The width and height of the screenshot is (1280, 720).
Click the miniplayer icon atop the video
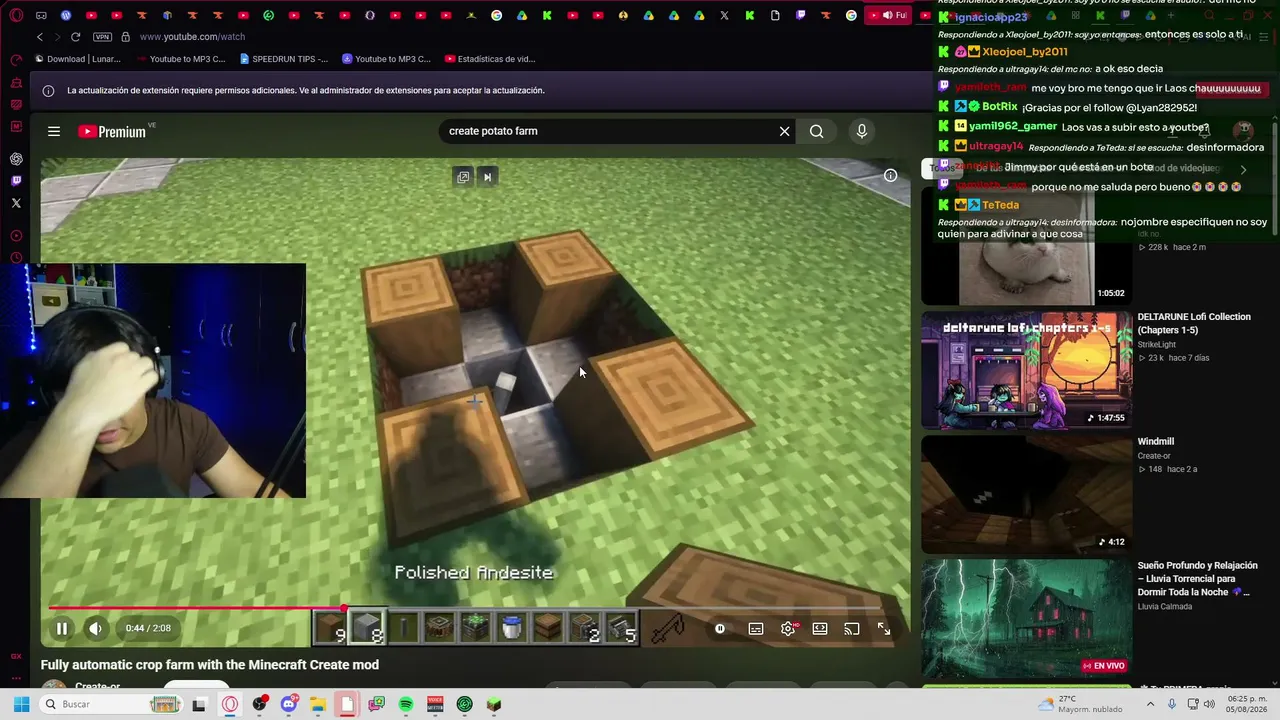pos(463,177)
